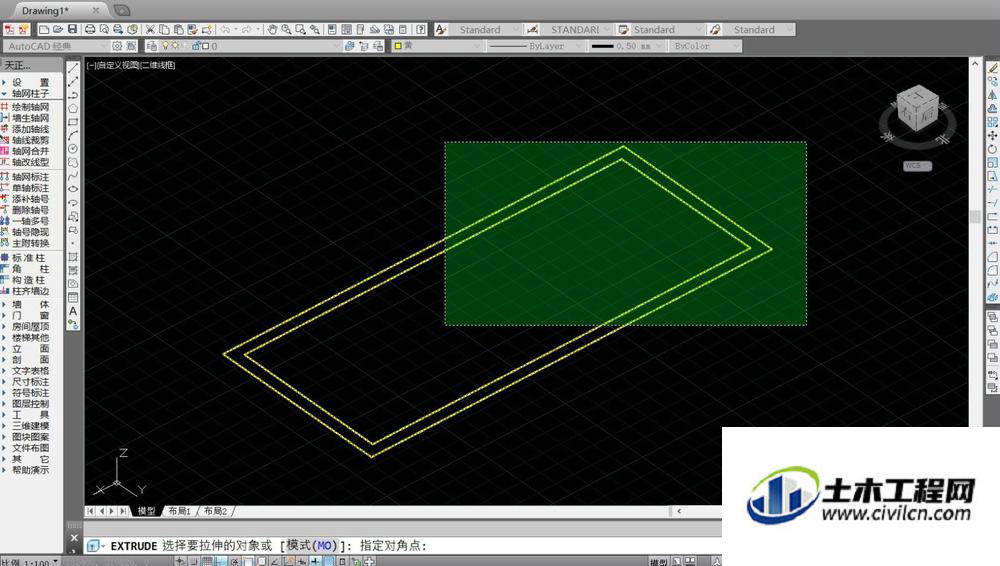Viewport: 1000px width, 566px height.
Task: Select the Multiline Text A tool
Action: (73, 311)
